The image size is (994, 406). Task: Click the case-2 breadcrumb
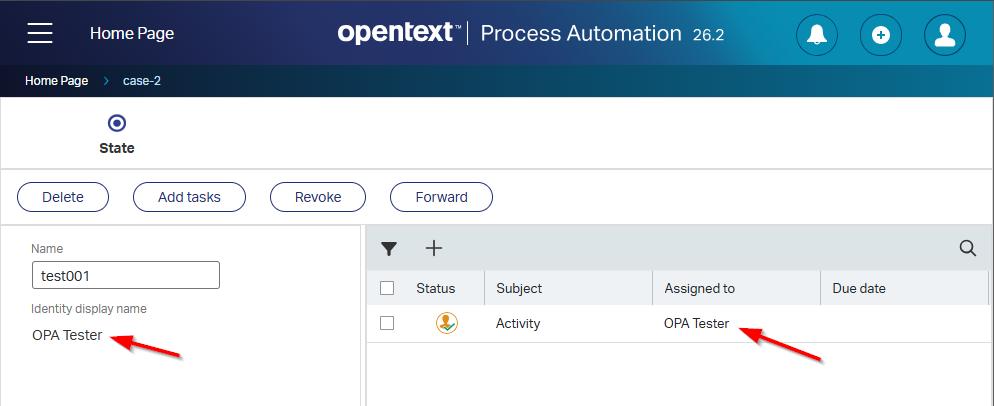tap(142, 81)
